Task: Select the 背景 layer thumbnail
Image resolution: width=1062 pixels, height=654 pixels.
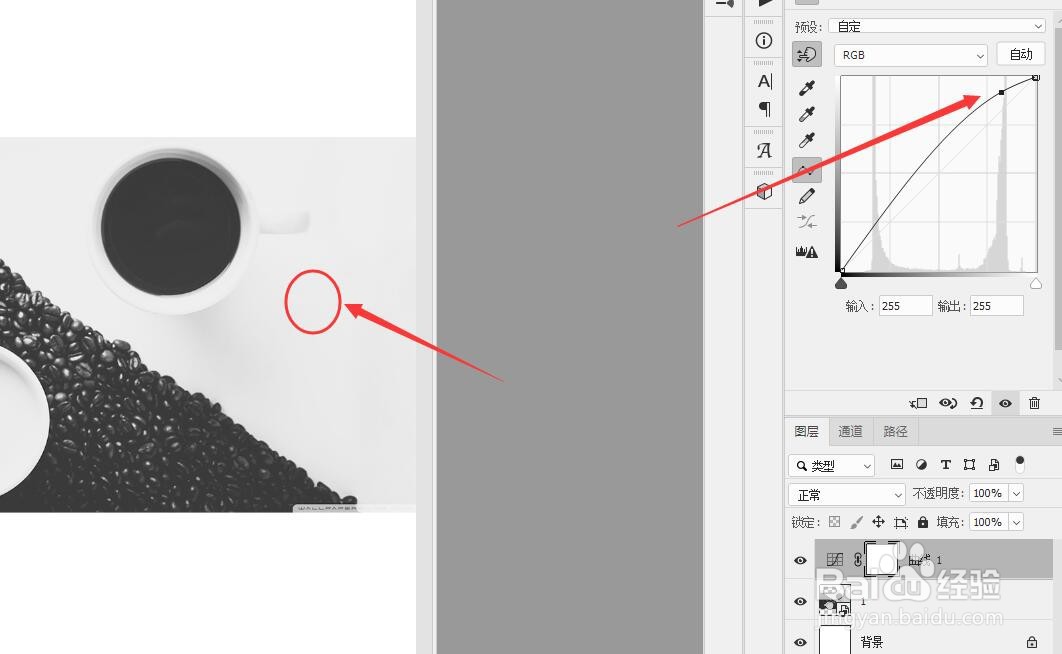Action: [834, 640]
